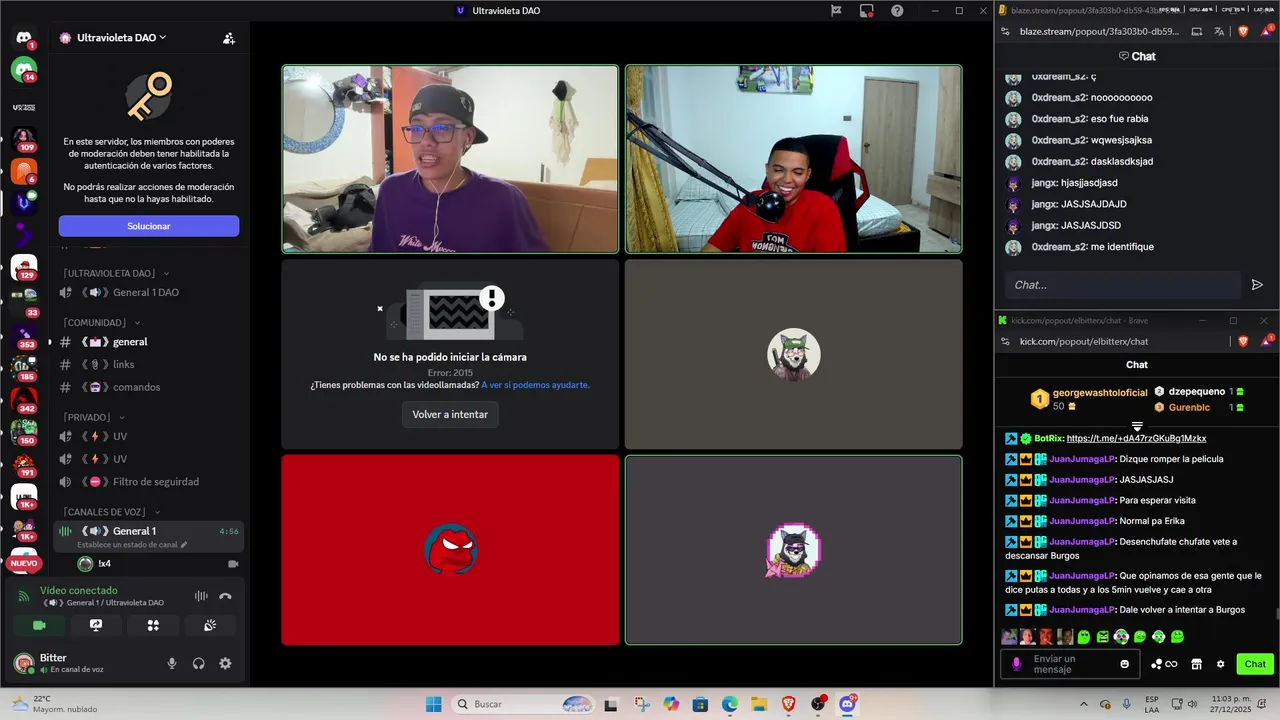The image size is (1280, 720).
Task: Send Blaze chat message arrow icon
Action: tap(1257, 285)
